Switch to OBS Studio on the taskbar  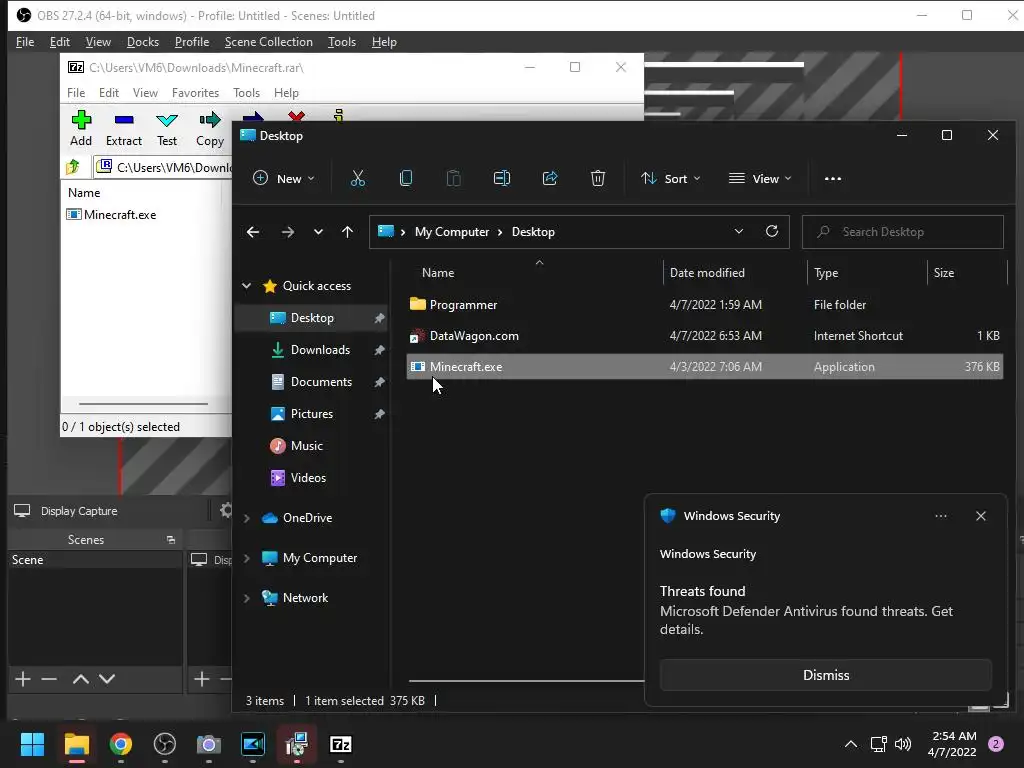tap(165, 744)
